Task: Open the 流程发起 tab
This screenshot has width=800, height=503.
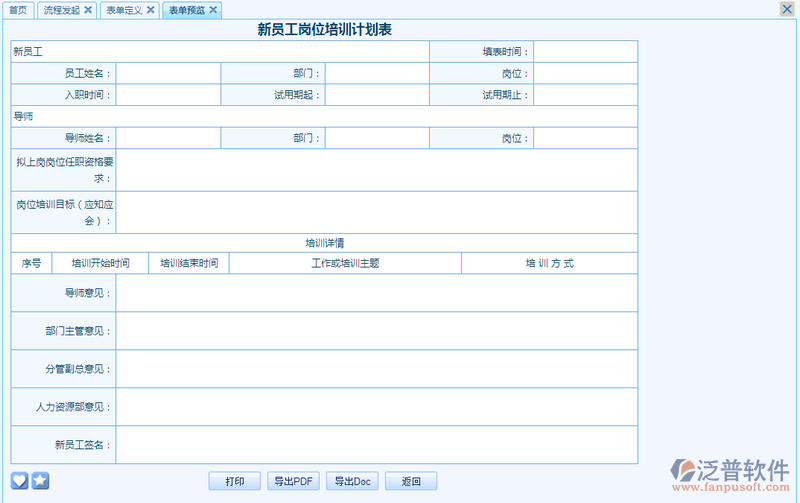Action: tap(61, 10)
